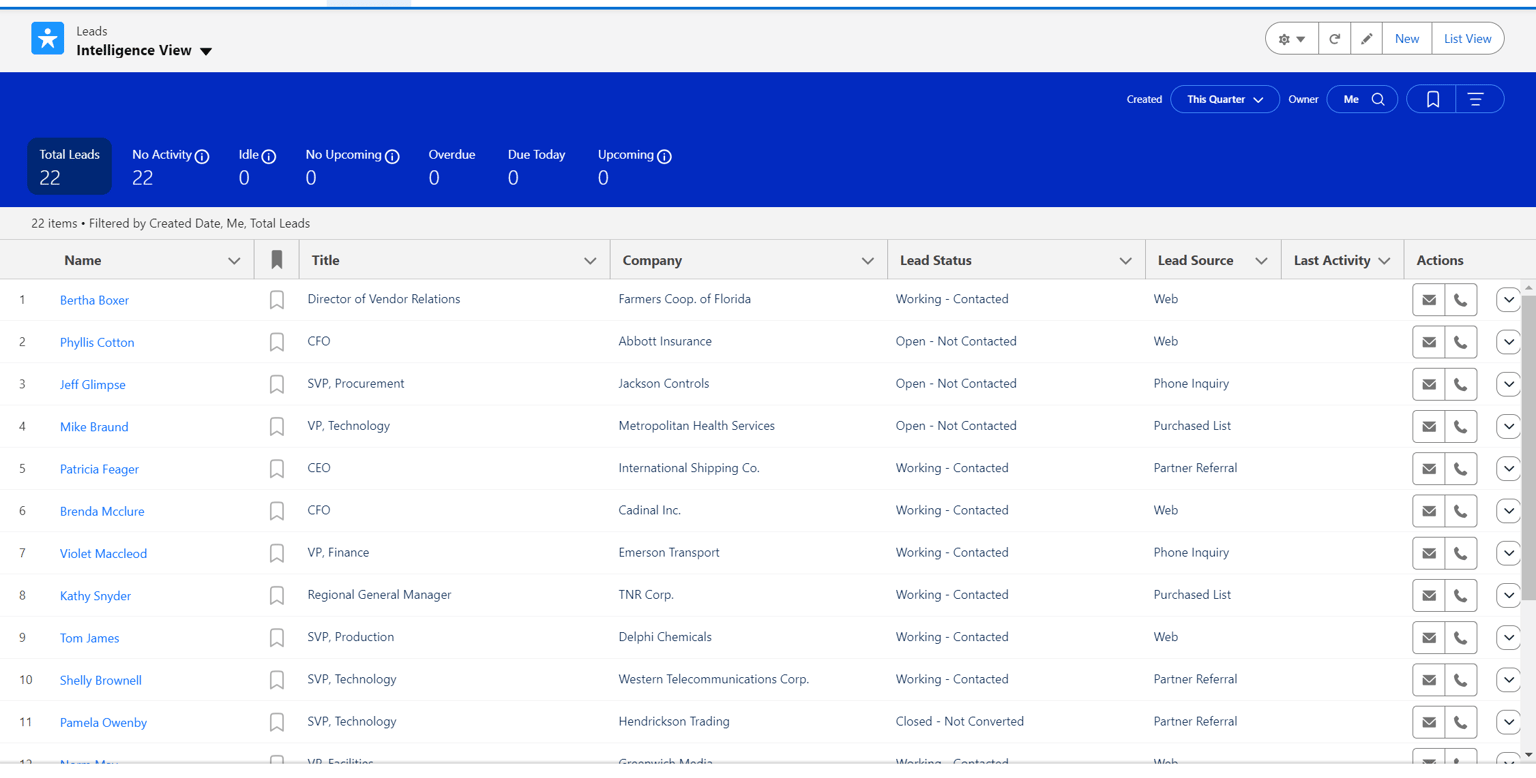
Task: Open Lead Source column menu chevron
Action: [1261, 261]
